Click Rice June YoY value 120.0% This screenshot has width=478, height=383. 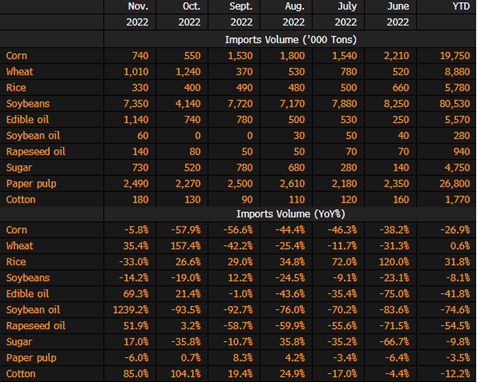coord(394,262)
